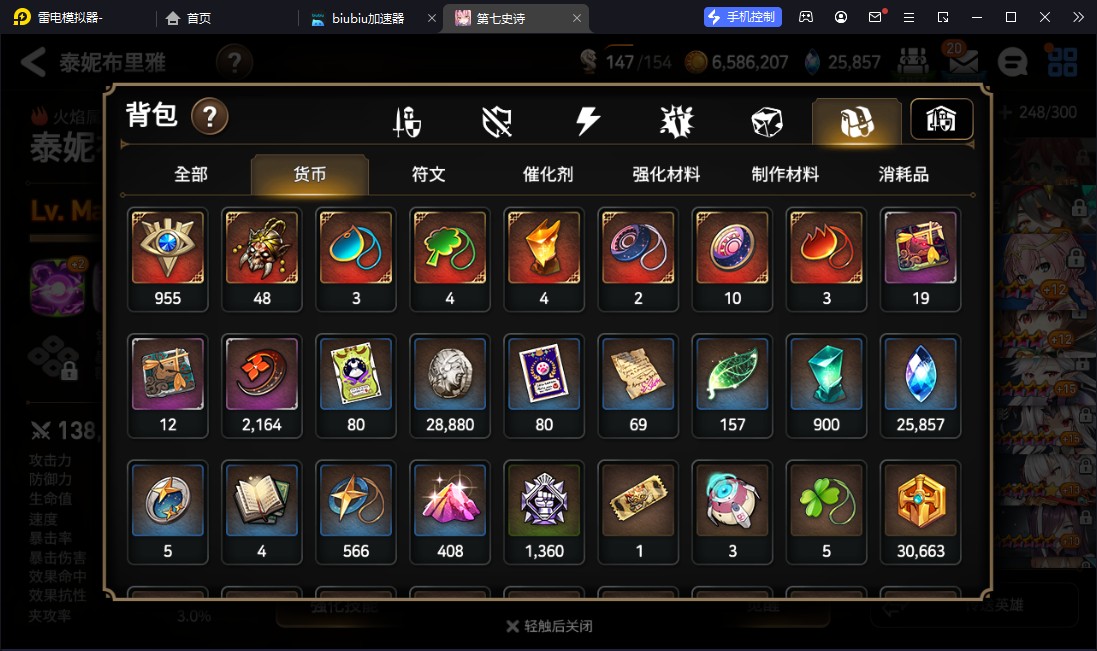Switch to the biubiu加速器 tab
The width and height of the screenshot is (1097, 651).
tap(368, 18)
